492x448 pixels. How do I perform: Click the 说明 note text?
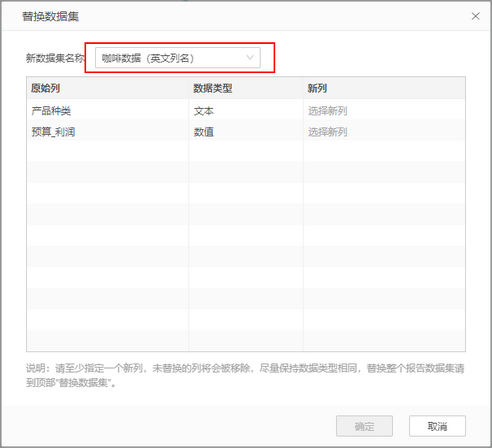[245, 375]
